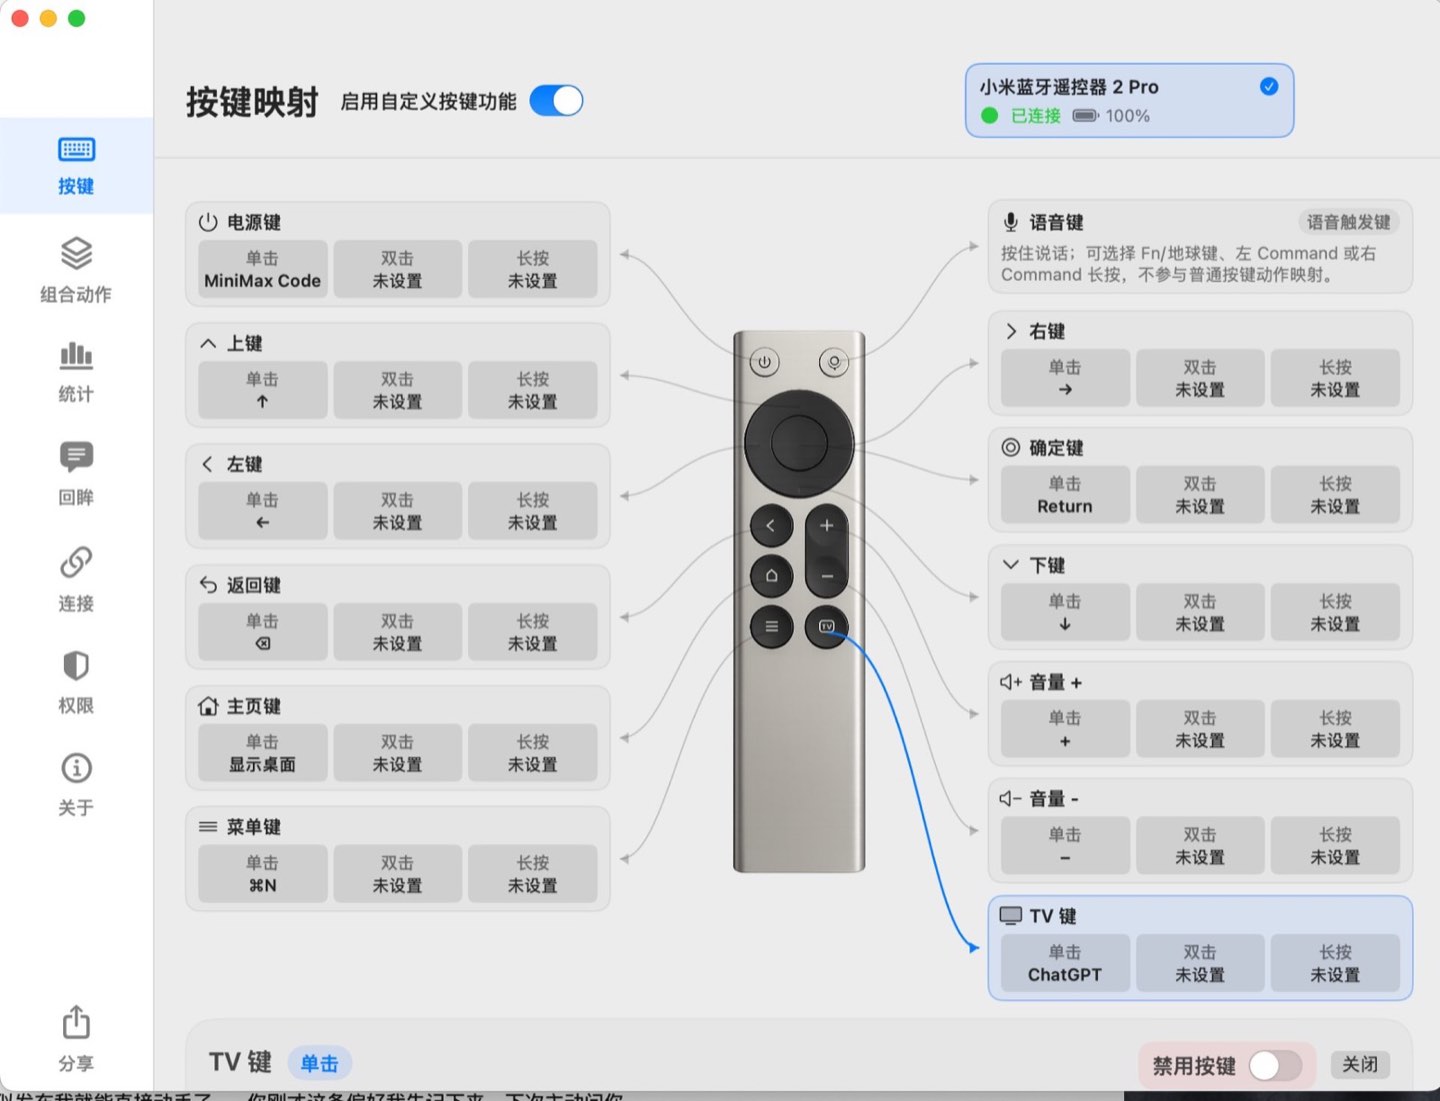Screen dimensions: 1440x1101
Task: Click the 关闭 button
Action: (x=1360, y=1065)
